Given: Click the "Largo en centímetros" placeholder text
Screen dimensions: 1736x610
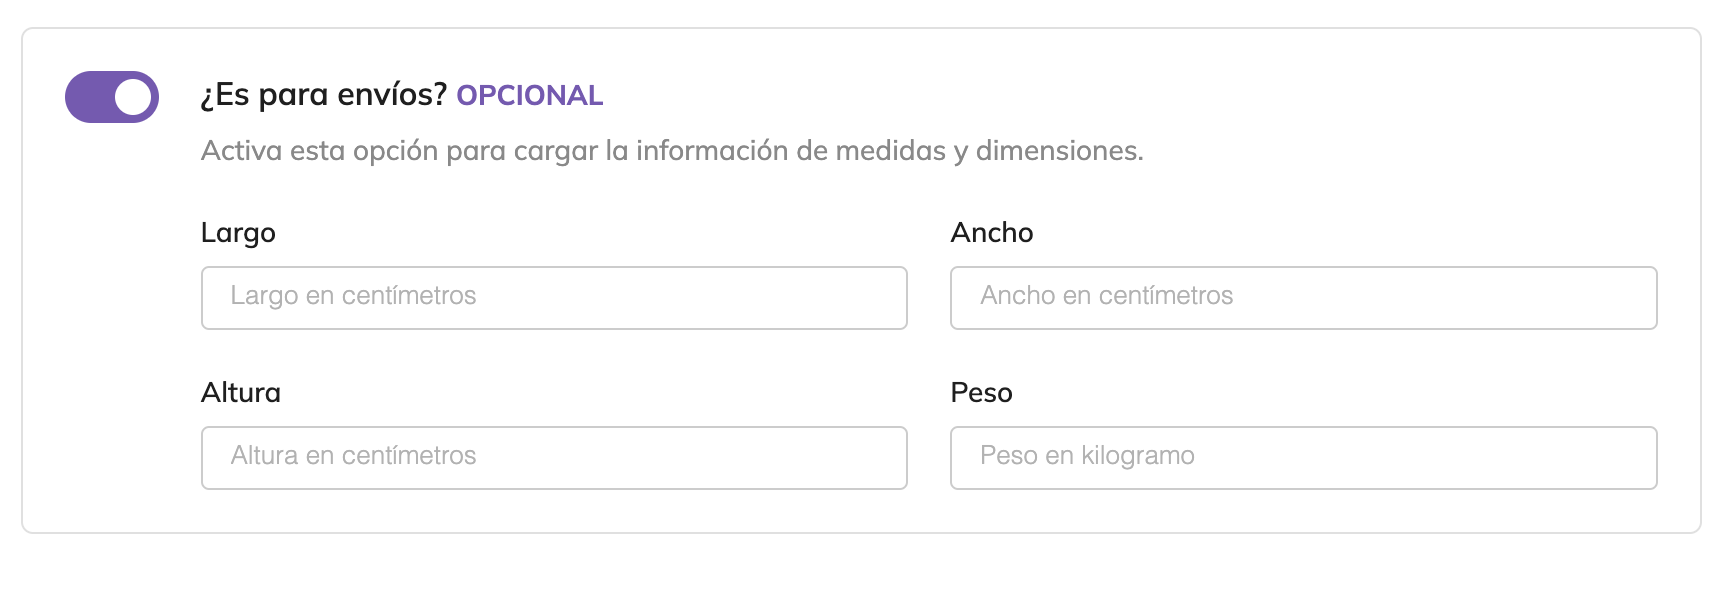Looking at the screenshot, I should pos(353,296).
